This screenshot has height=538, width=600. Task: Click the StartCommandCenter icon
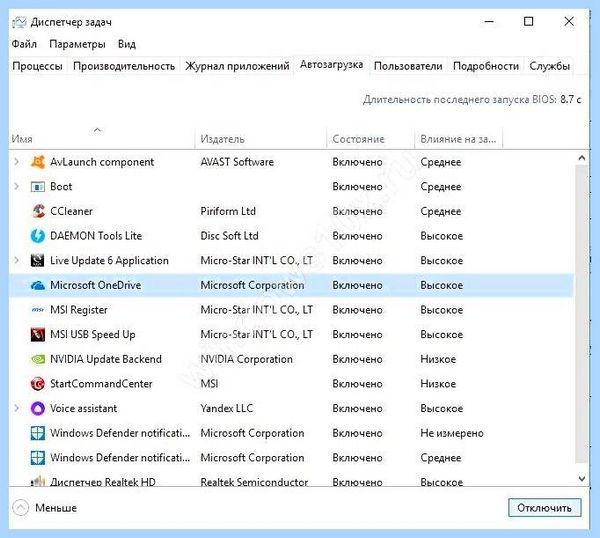[38, 383]
